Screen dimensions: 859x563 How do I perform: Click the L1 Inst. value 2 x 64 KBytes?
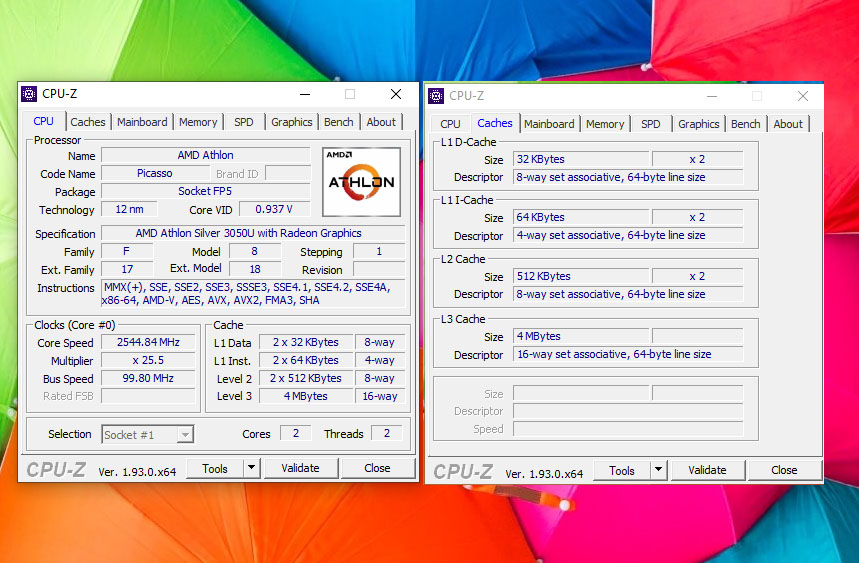306,360
